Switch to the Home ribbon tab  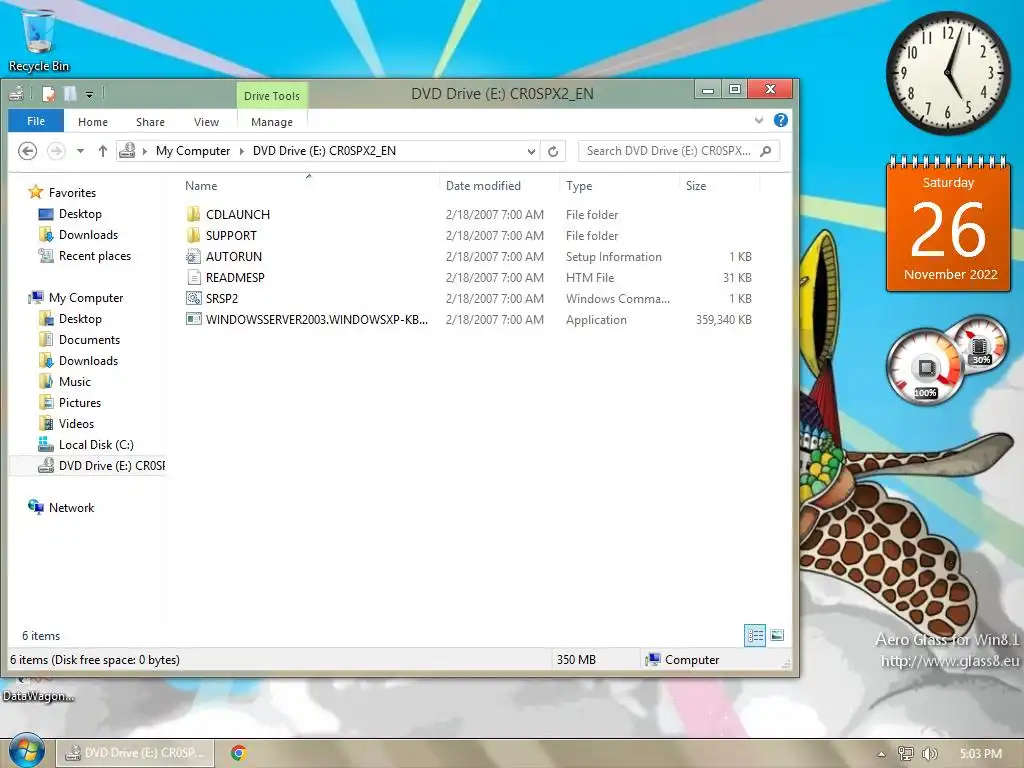click(x=93, y=122)
